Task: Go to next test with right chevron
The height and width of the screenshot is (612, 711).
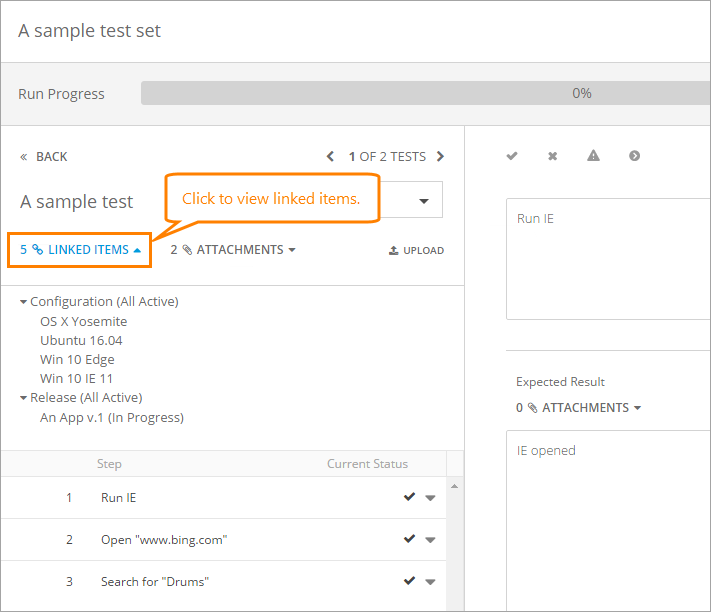Action: [x=440, y=157]
